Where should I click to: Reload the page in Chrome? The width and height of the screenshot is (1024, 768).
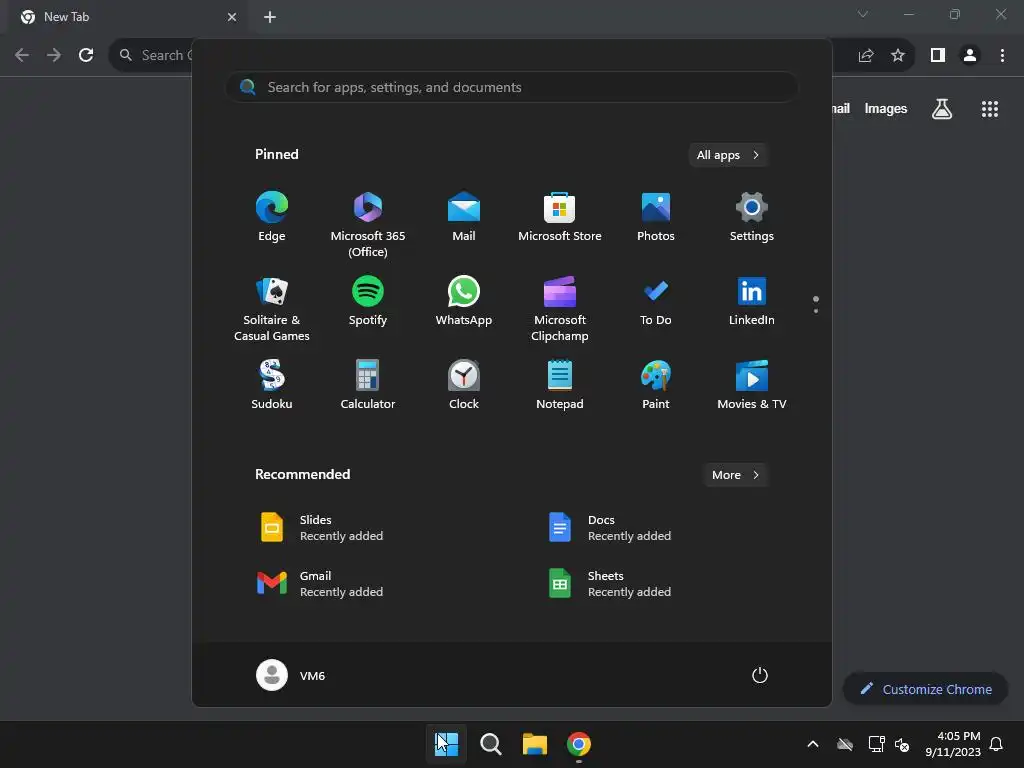tap(86, 55)
